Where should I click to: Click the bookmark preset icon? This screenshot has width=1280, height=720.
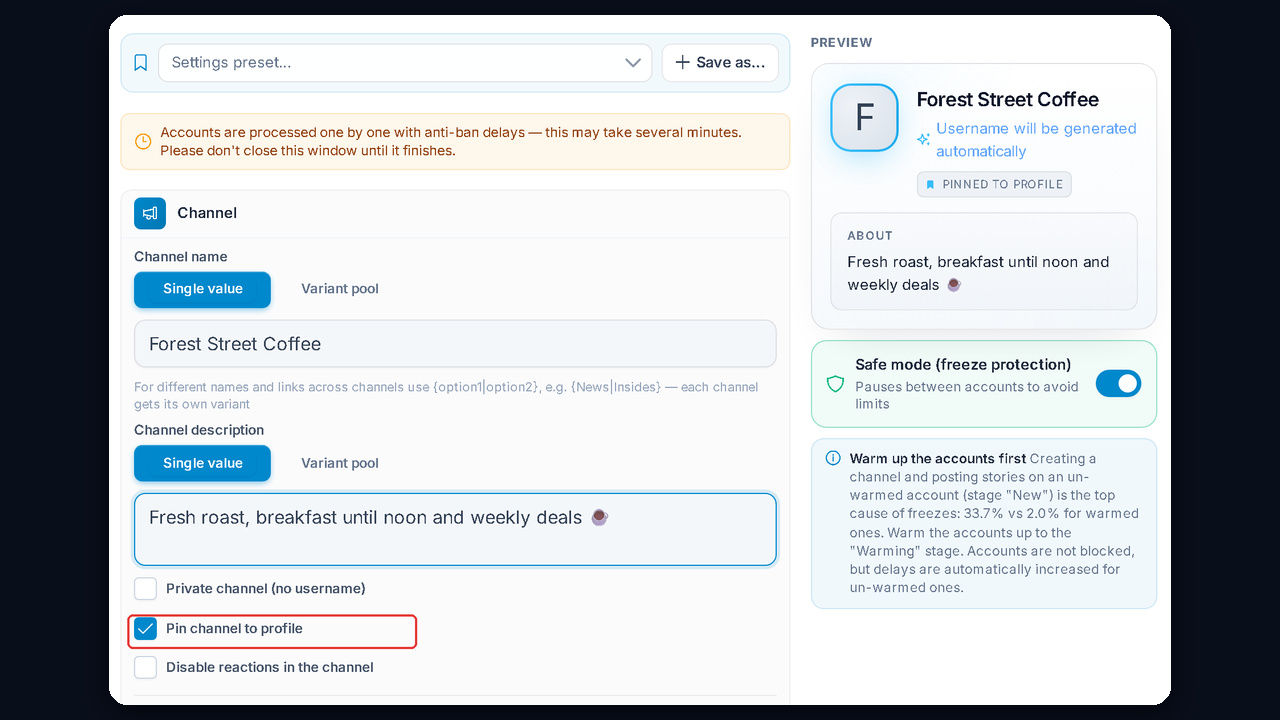point(140,63)
